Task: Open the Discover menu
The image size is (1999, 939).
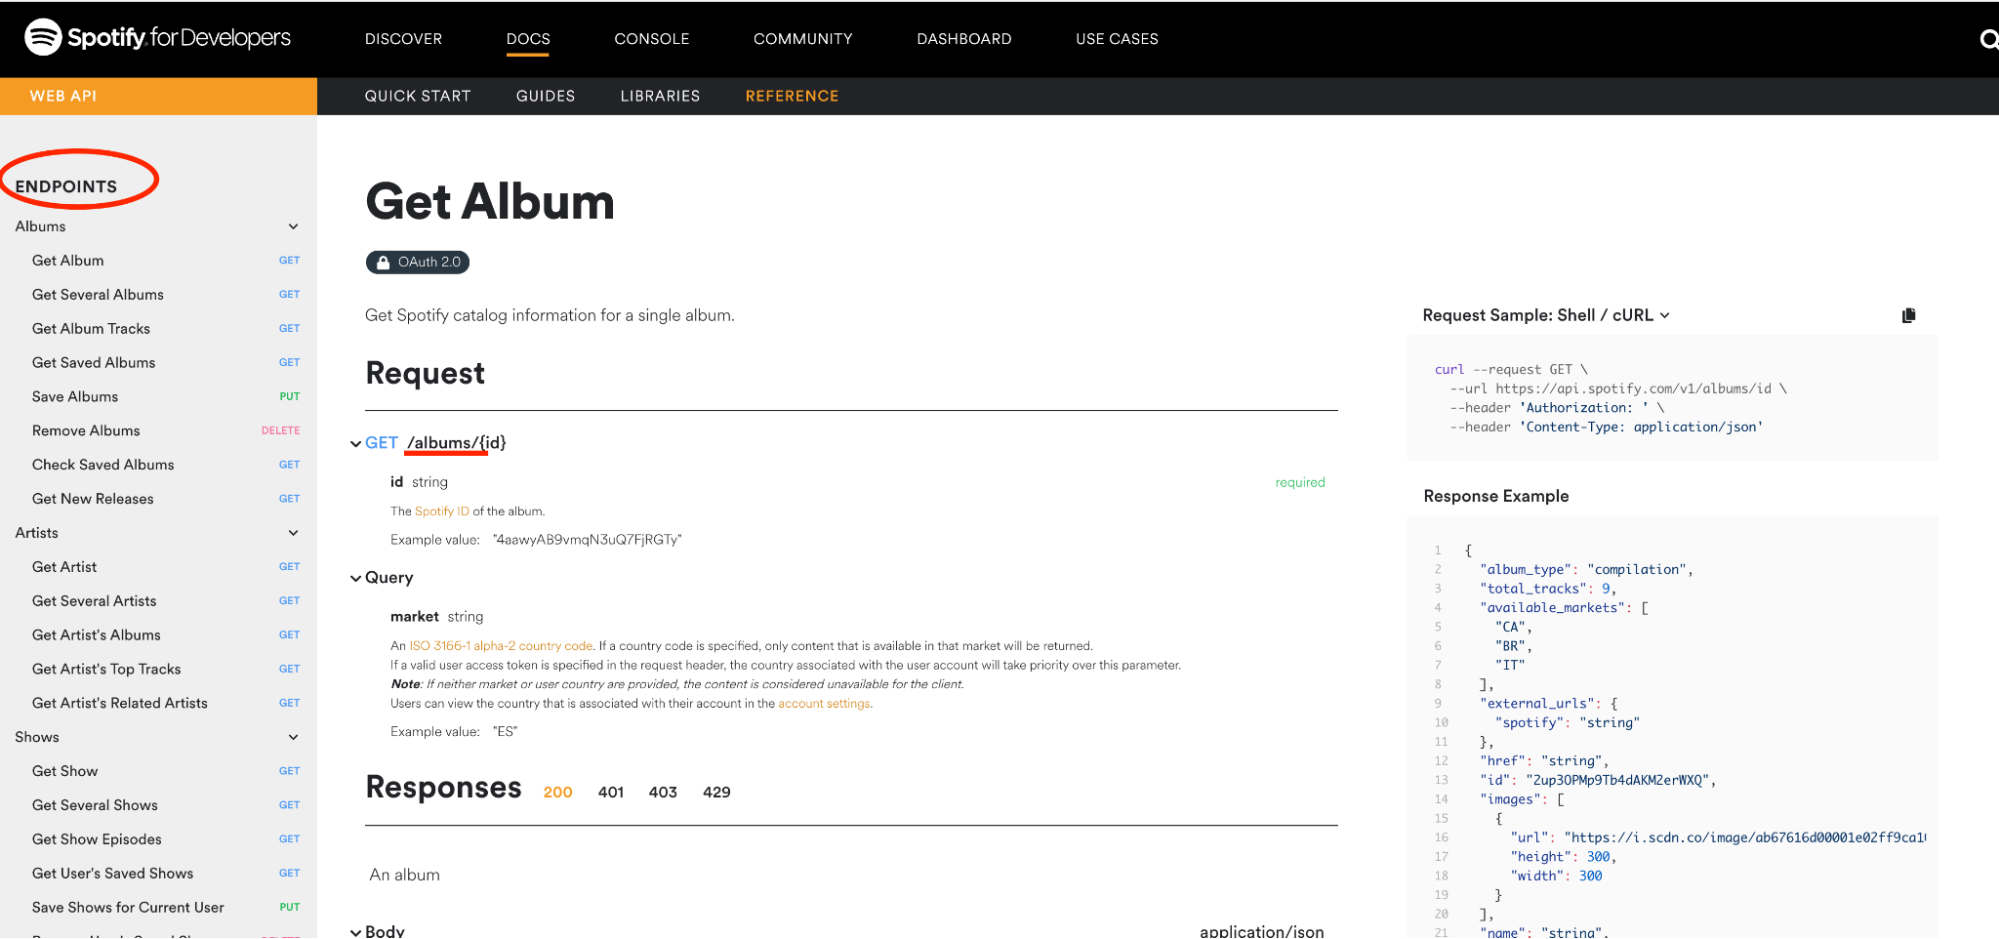Action: pos(403,39)
